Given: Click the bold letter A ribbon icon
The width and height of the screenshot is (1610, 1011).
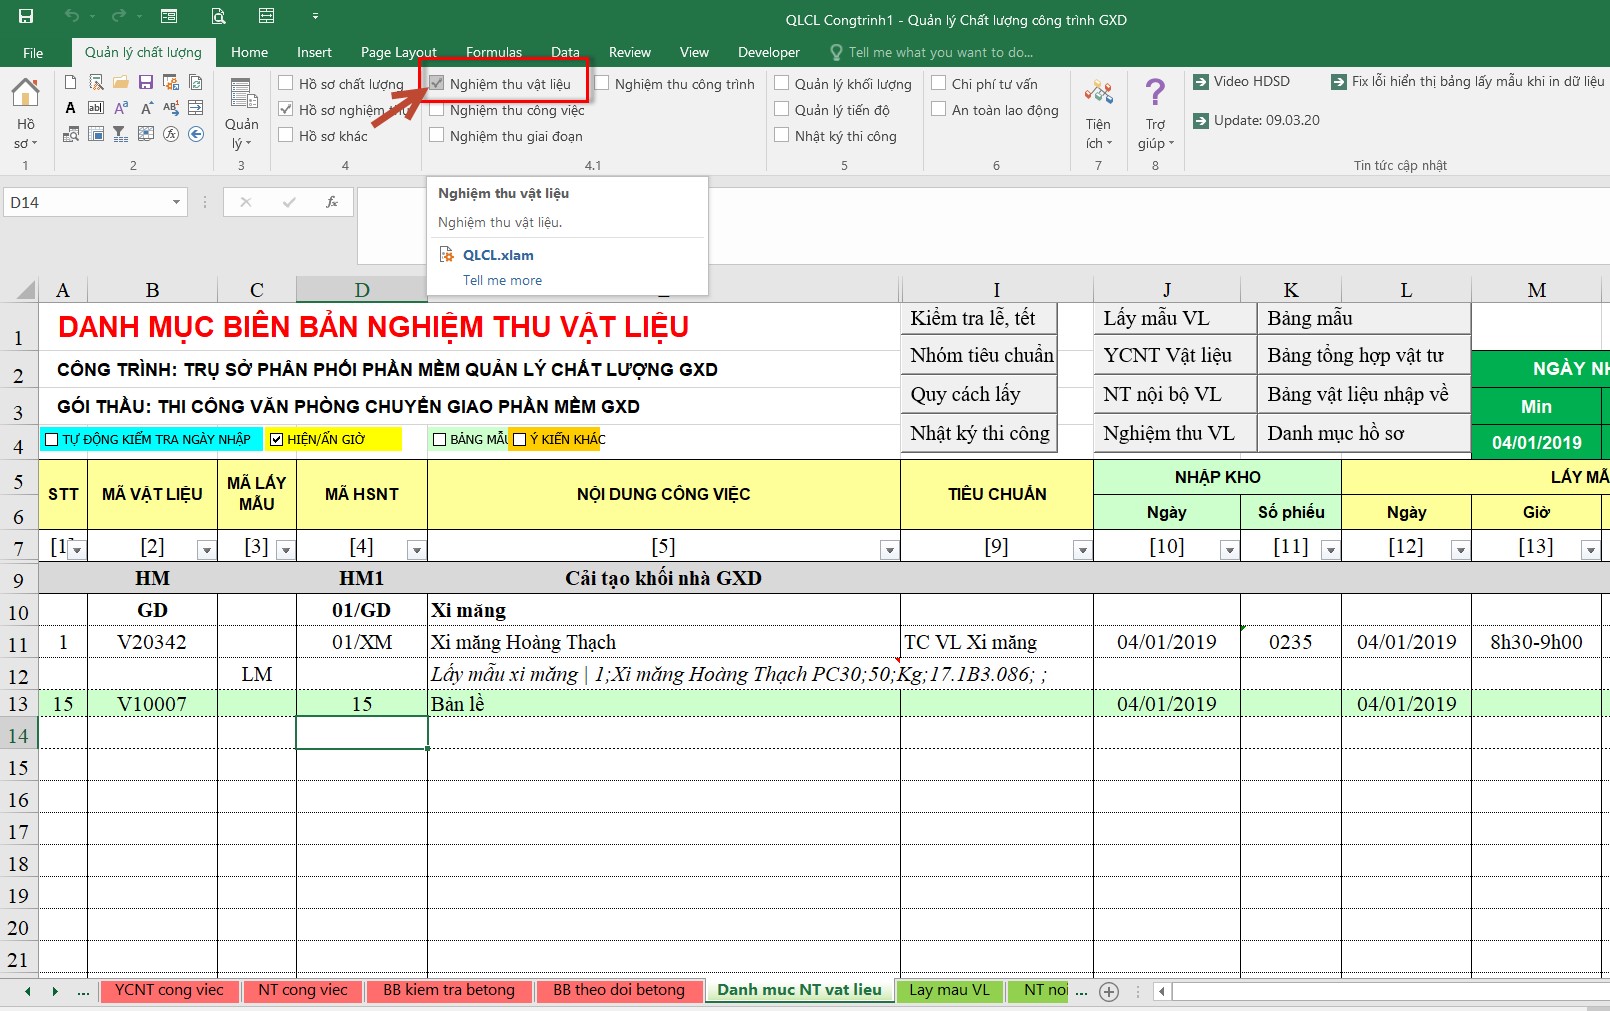Looking at the screenshot, I should point(71,108).
